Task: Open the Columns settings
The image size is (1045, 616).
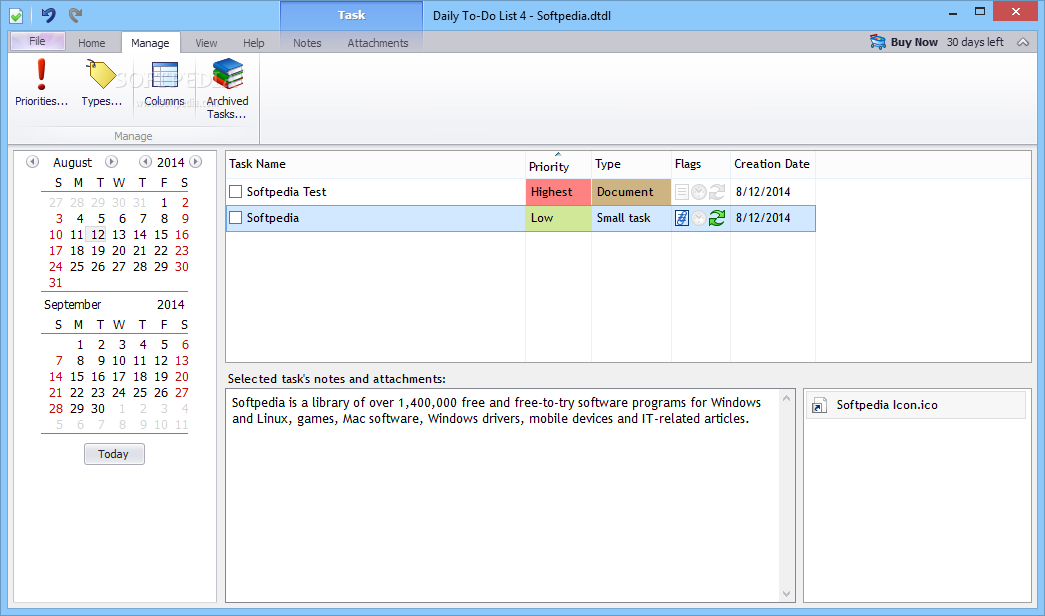Action: tap(164, 83)
